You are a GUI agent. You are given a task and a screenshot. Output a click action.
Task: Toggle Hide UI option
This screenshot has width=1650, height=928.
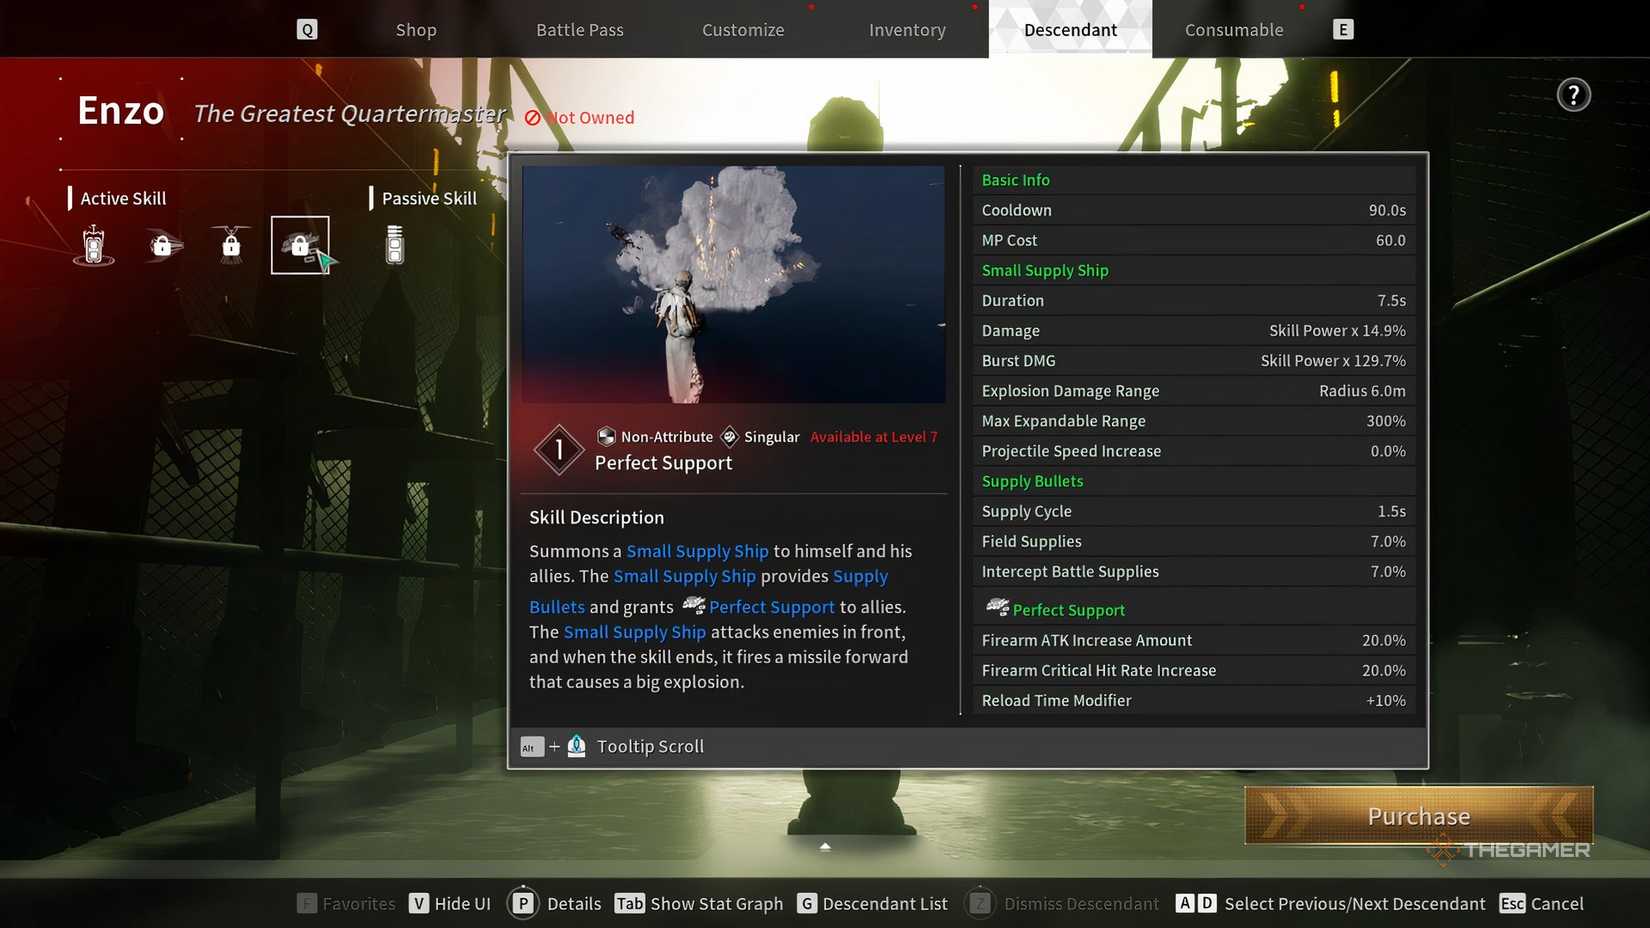coord(451,904)
